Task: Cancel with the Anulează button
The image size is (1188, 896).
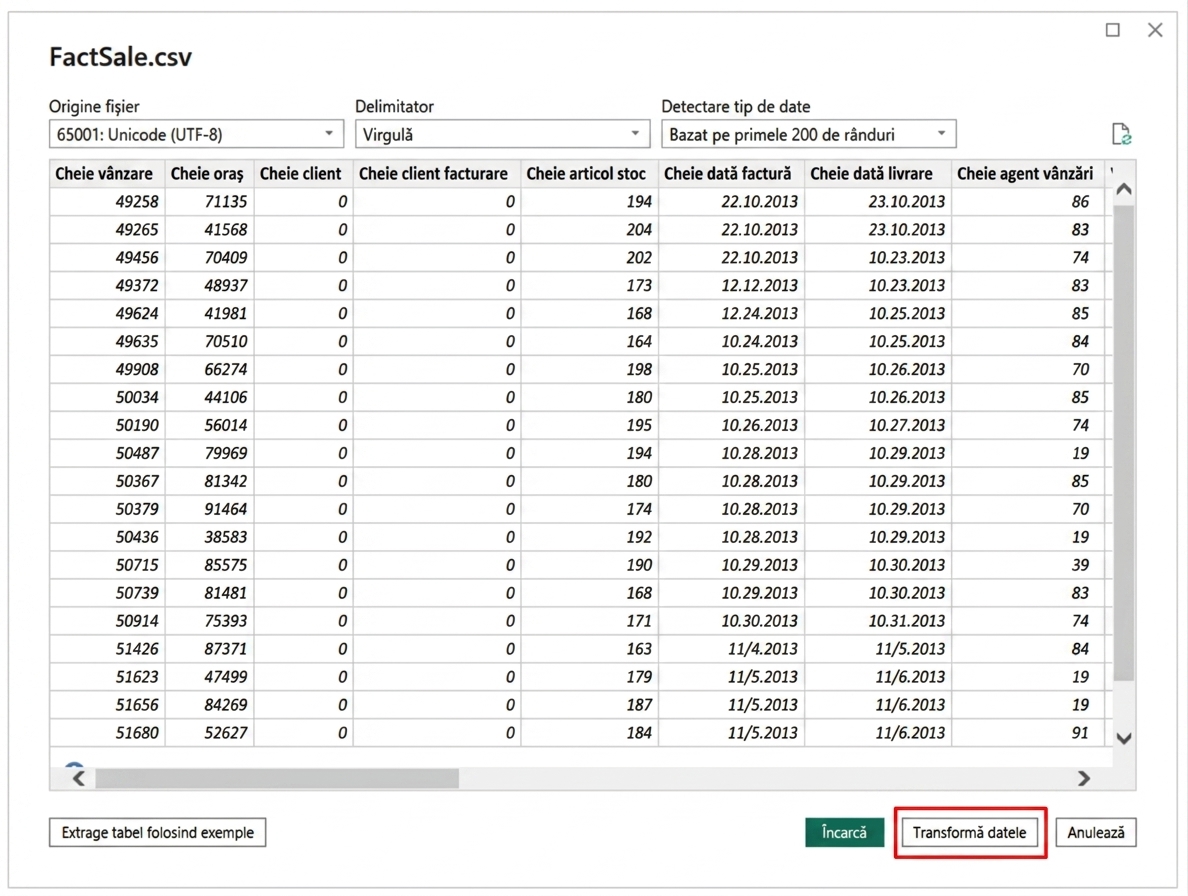Action: (1096, 832)
